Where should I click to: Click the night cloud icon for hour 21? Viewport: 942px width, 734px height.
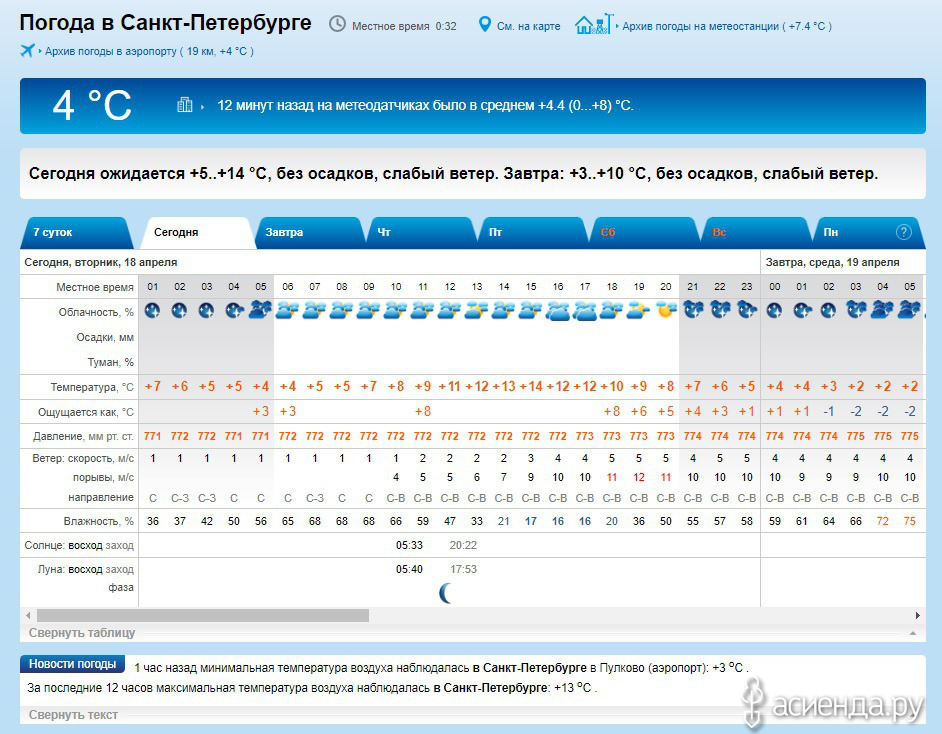pos(693,310)
